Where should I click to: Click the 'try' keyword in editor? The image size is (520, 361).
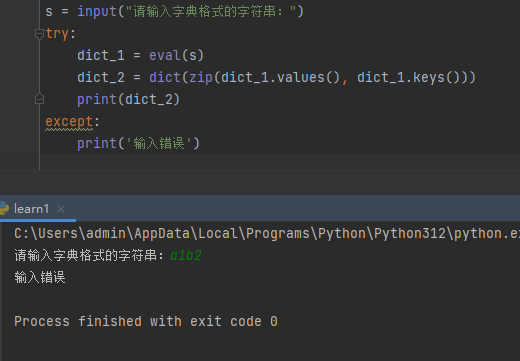tap(57, 34)
